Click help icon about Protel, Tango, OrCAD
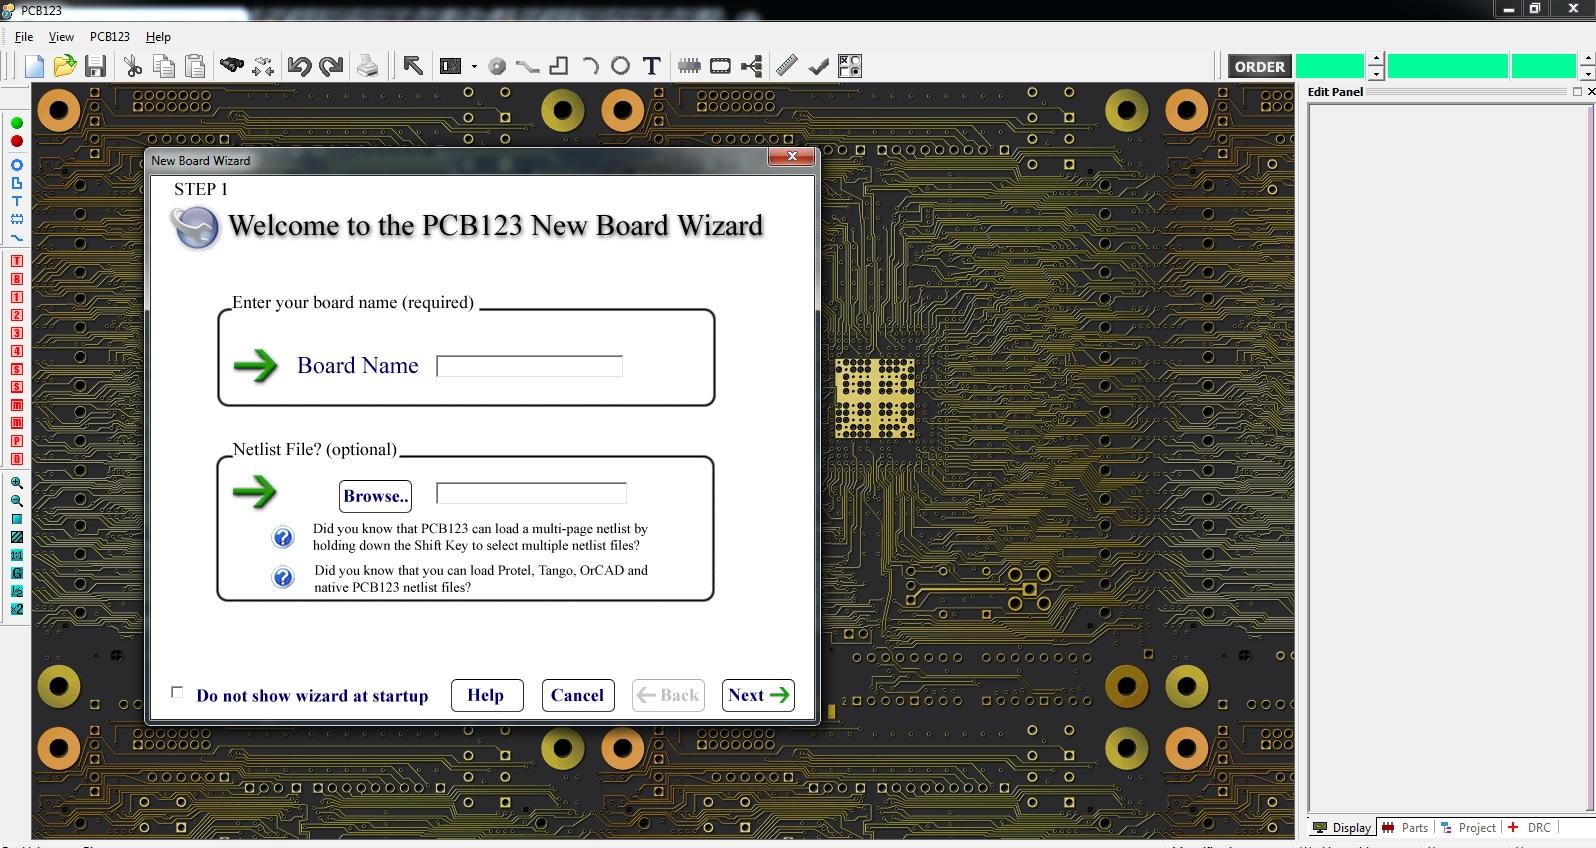The height and width of the screenshot is (848, 1596). point(283,578)
